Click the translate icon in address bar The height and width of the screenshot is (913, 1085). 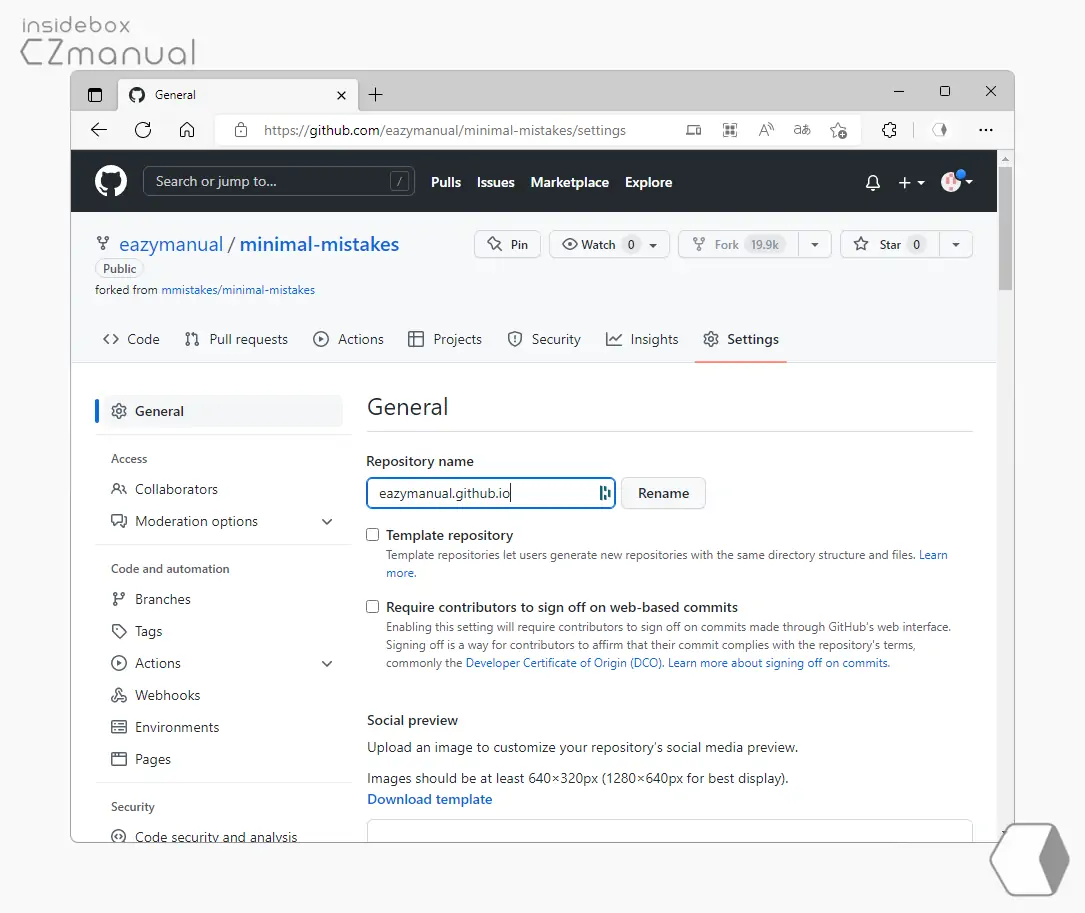click(x=802, y=130)
